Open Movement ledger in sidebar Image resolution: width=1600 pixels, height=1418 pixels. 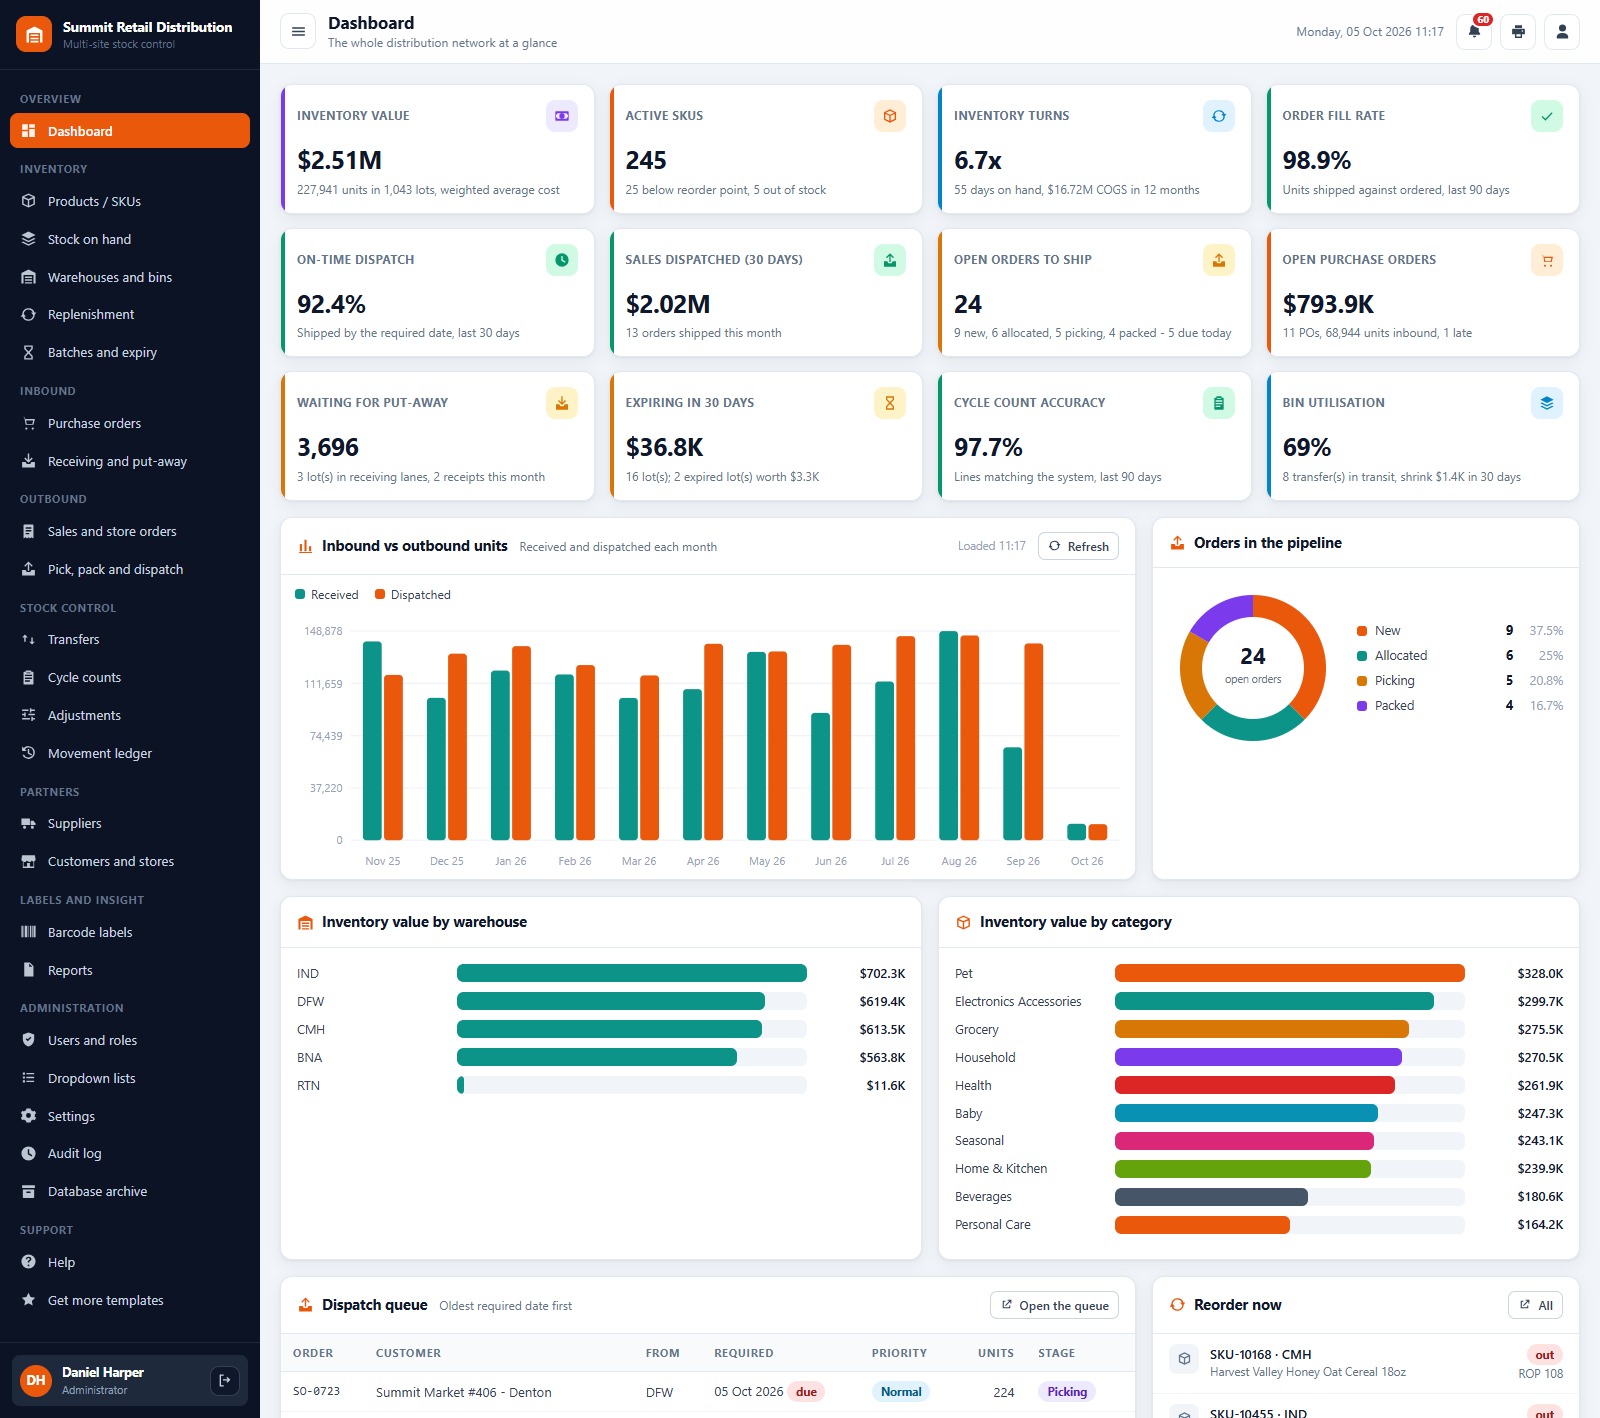[x=130, y=753]
